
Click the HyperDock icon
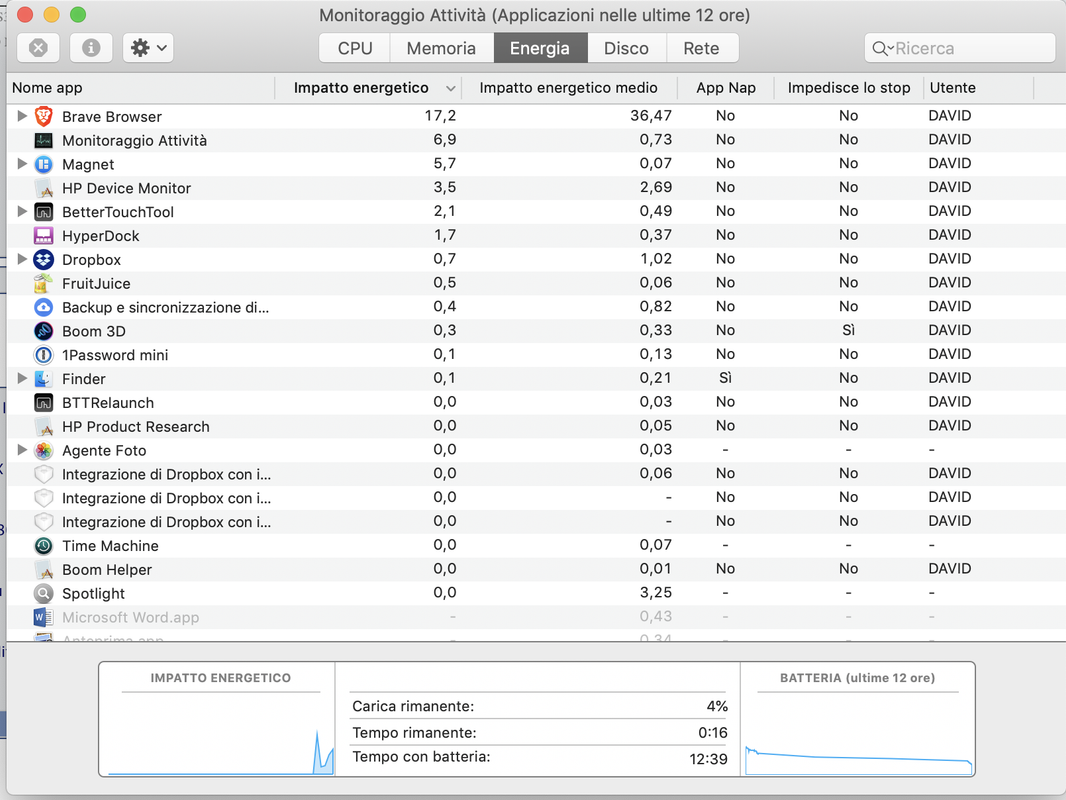coord(44,236)
